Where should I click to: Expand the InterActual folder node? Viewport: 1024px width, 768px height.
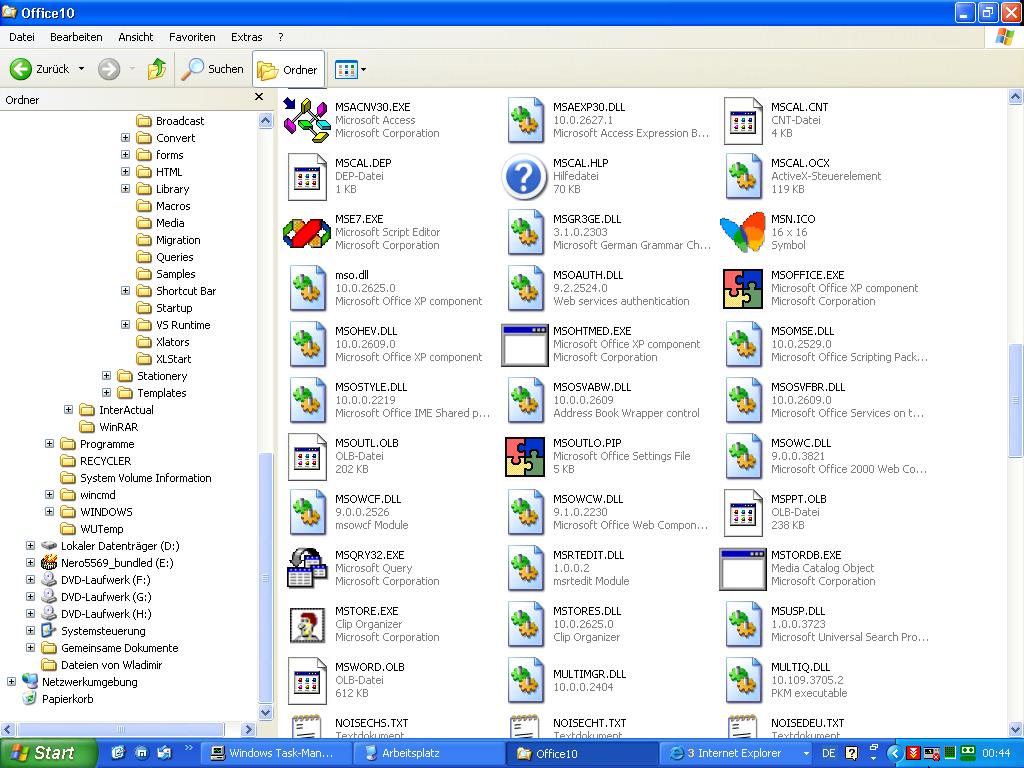(69, 409)
